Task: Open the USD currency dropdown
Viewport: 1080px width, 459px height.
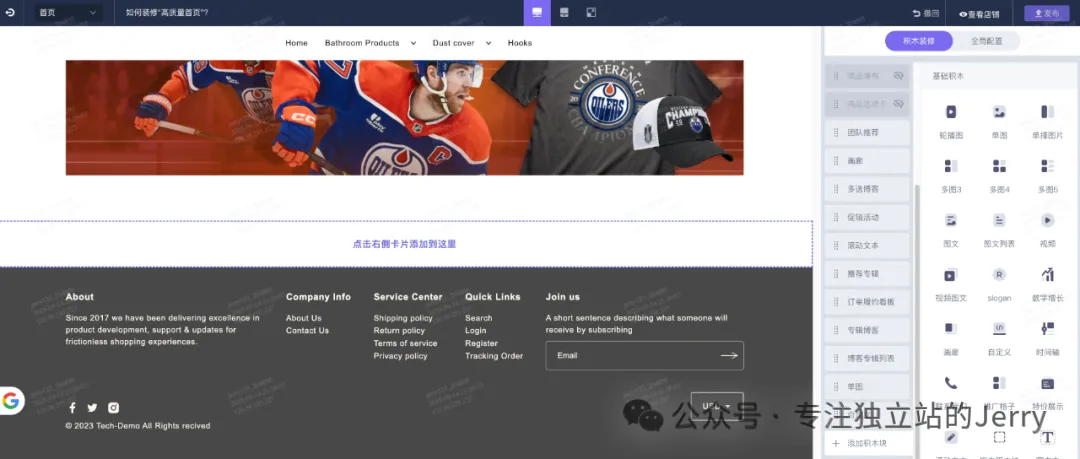Action: click(x=716, y=406)
